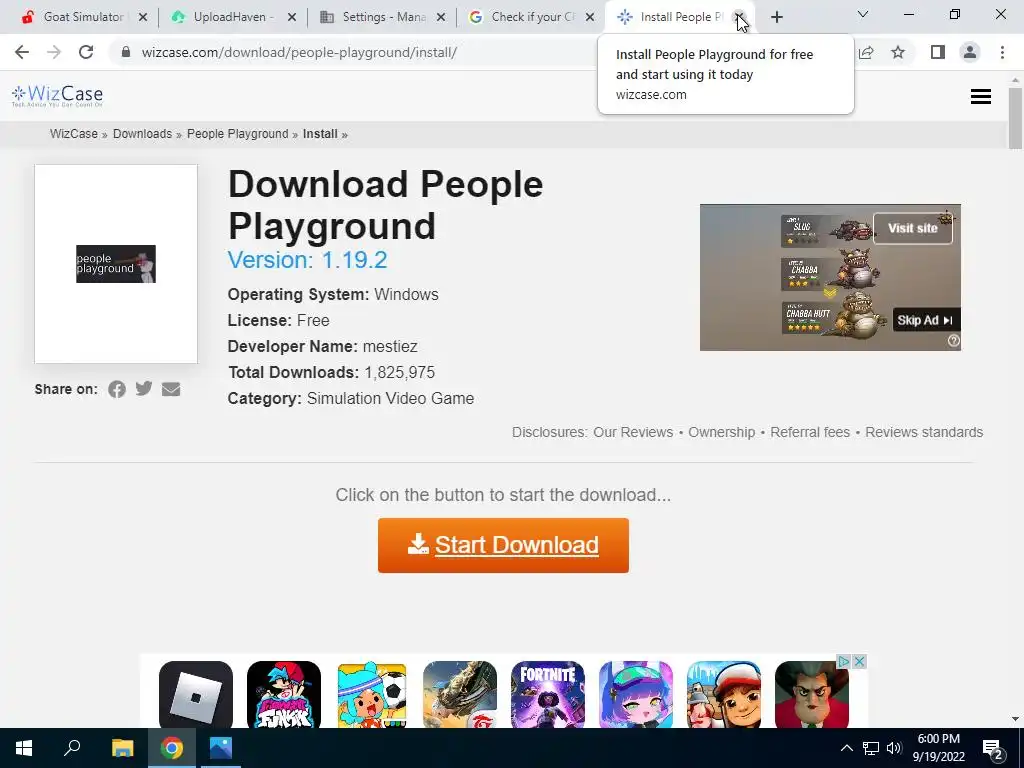Reload the current page
Screen dimensions: 1024x768
[x=86, y=52]
